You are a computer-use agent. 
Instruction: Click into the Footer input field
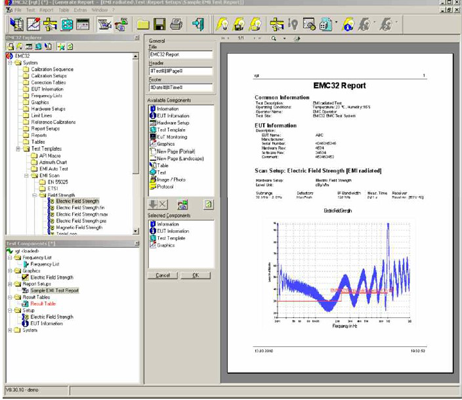180,87
